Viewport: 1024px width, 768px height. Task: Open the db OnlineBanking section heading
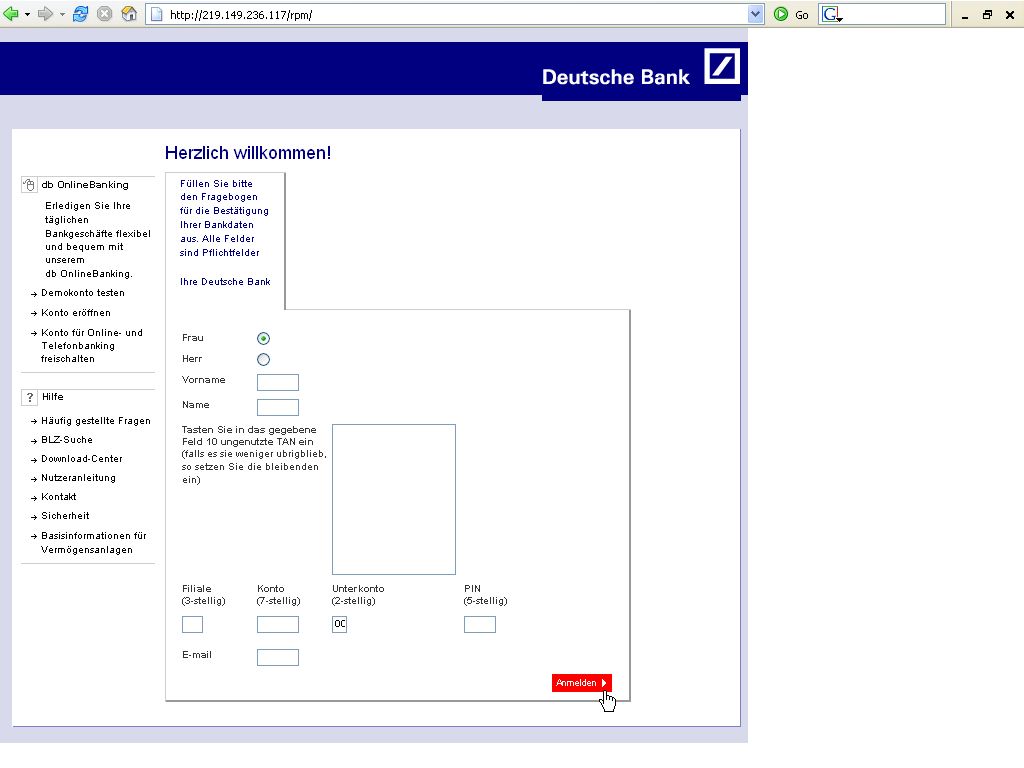click(x=85, y=185)
